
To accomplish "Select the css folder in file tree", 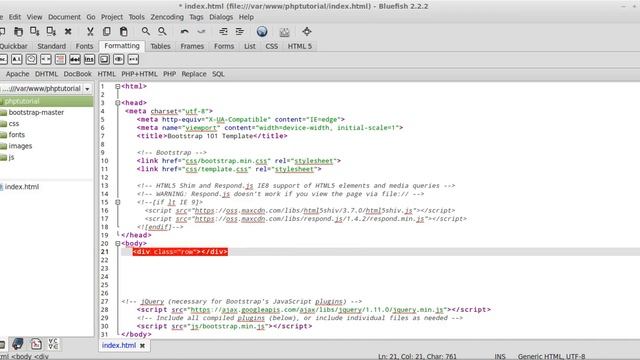I will pos(14,123).
